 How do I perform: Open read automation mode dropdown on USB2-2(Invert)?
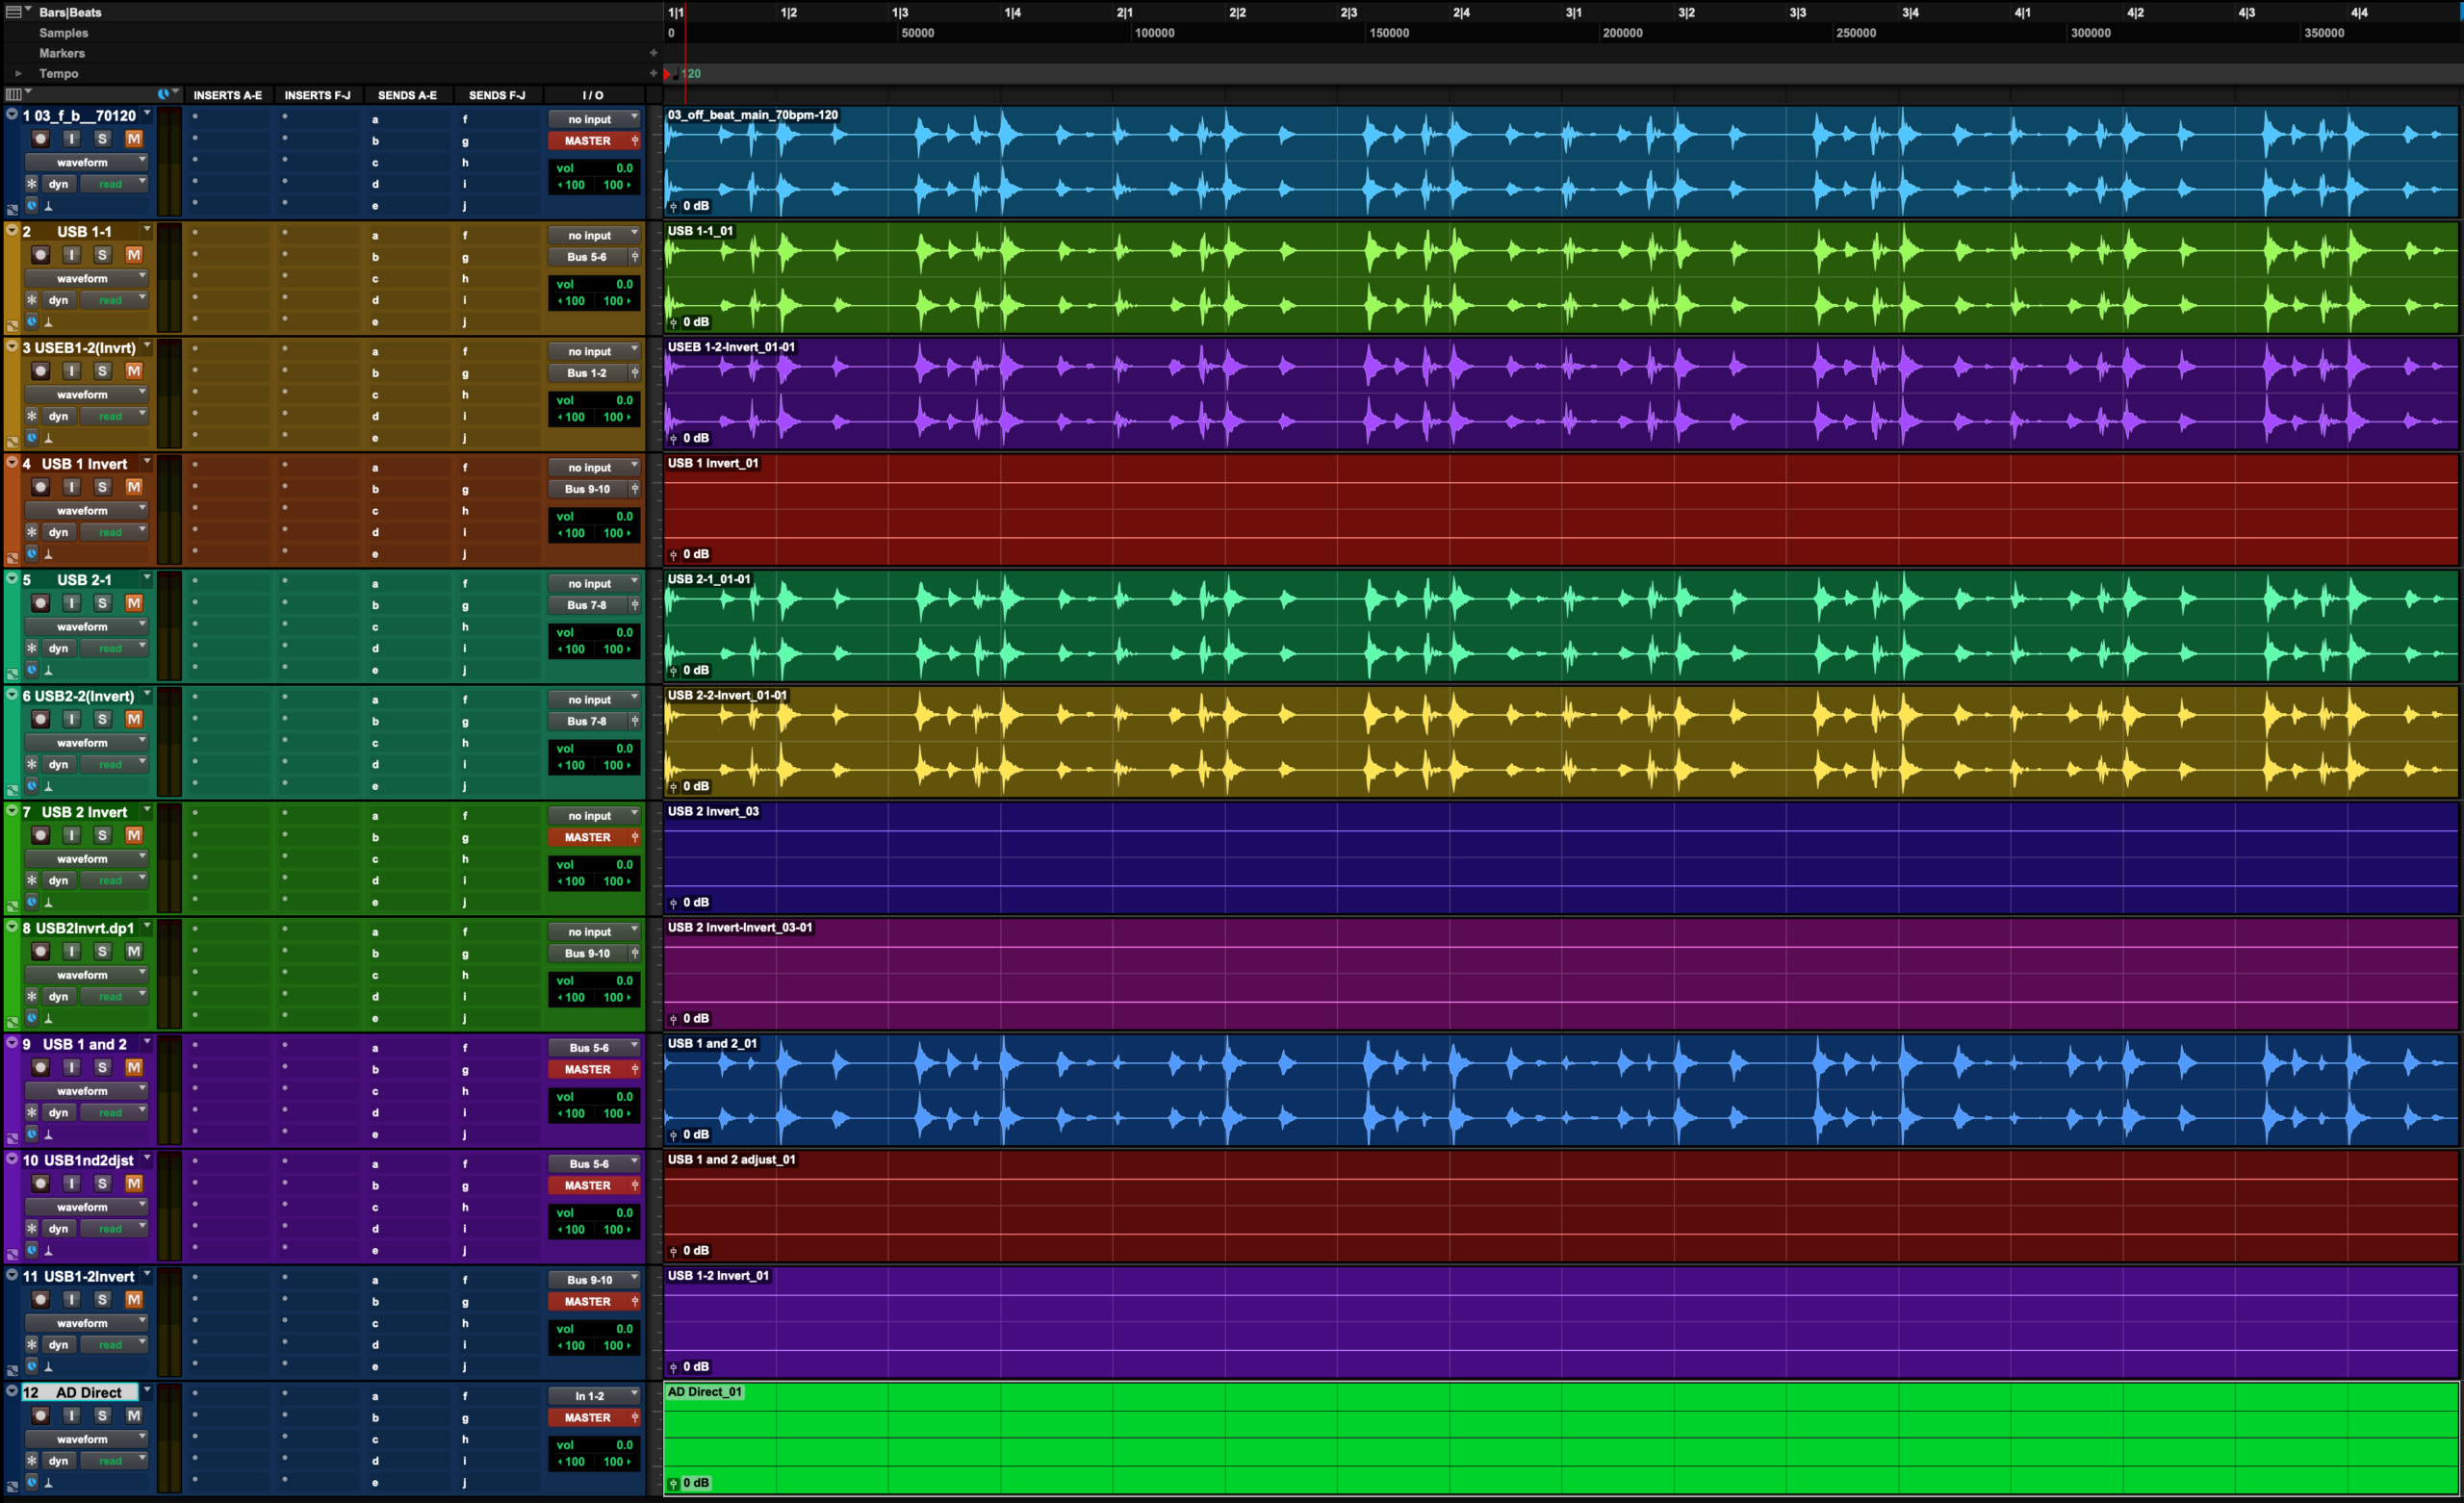[115, 764]
